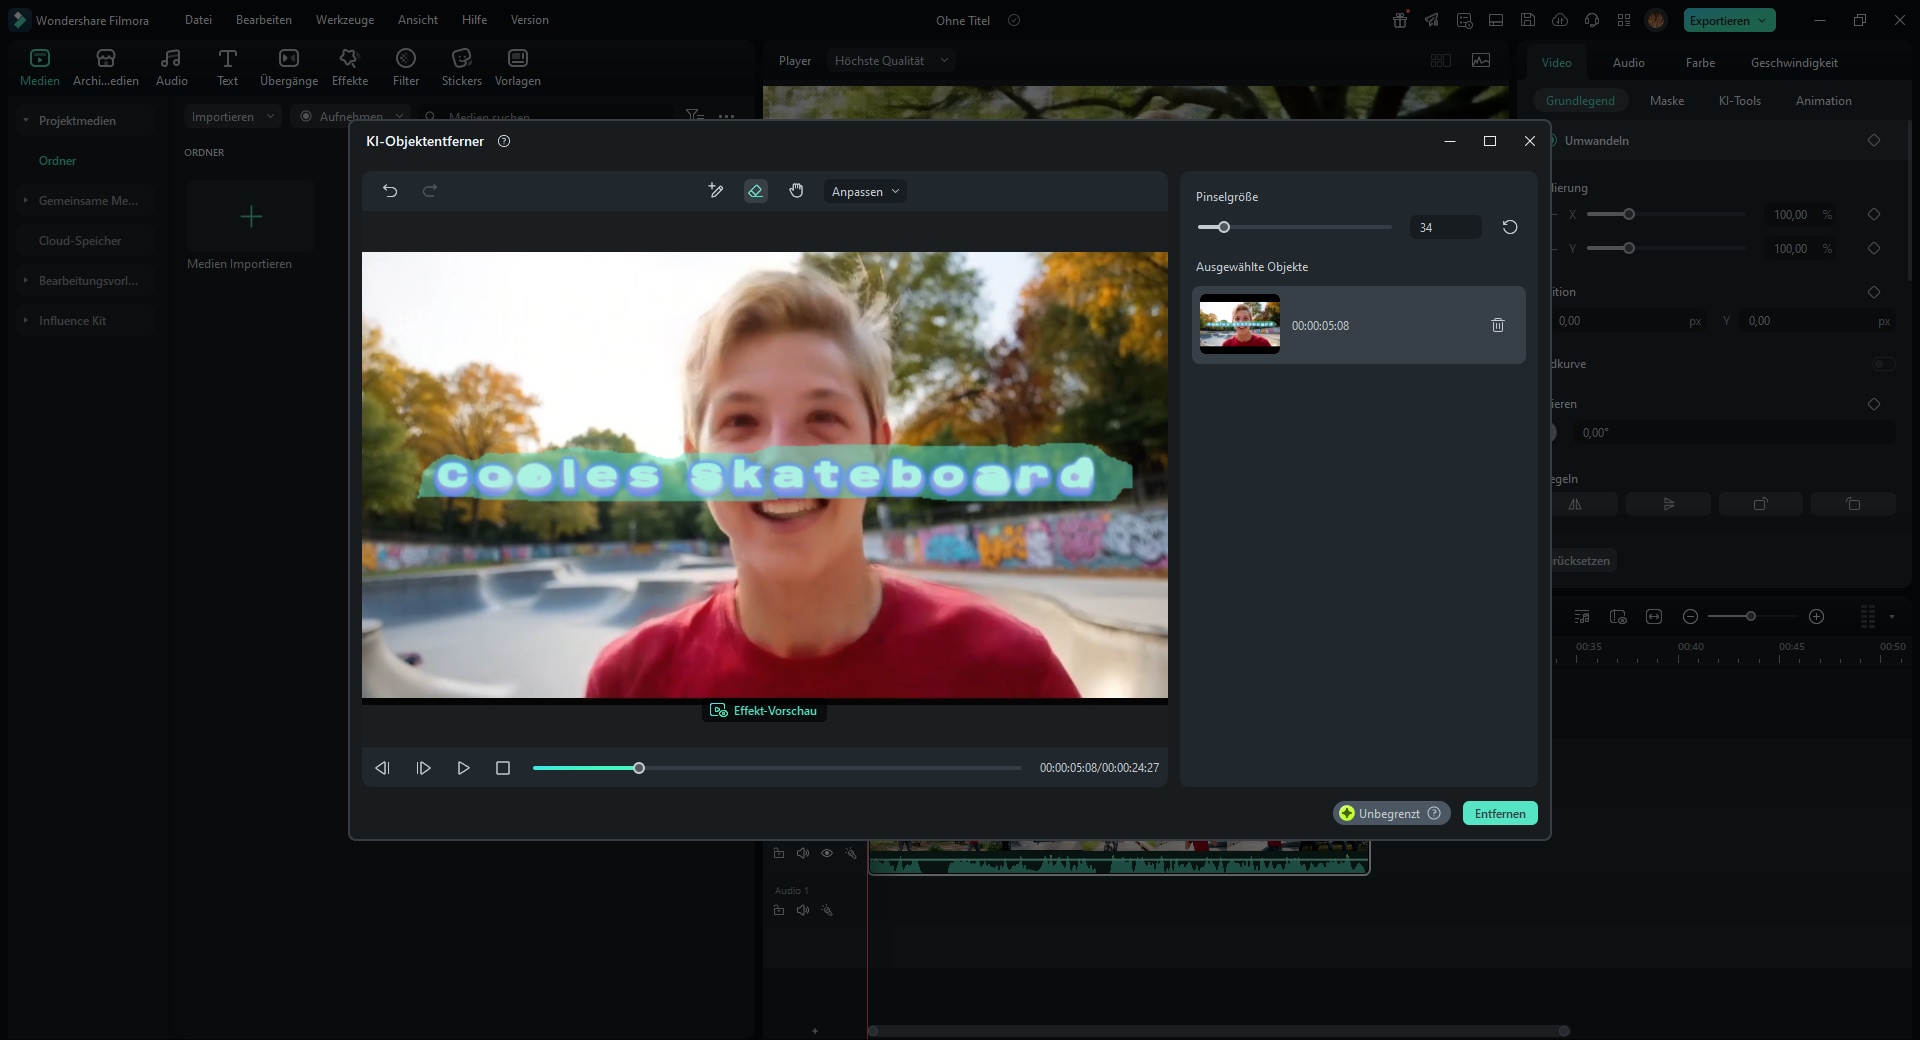Open the Importieren dropdown
This screenshot has width=1920, height=1040.
coord(232,117)
